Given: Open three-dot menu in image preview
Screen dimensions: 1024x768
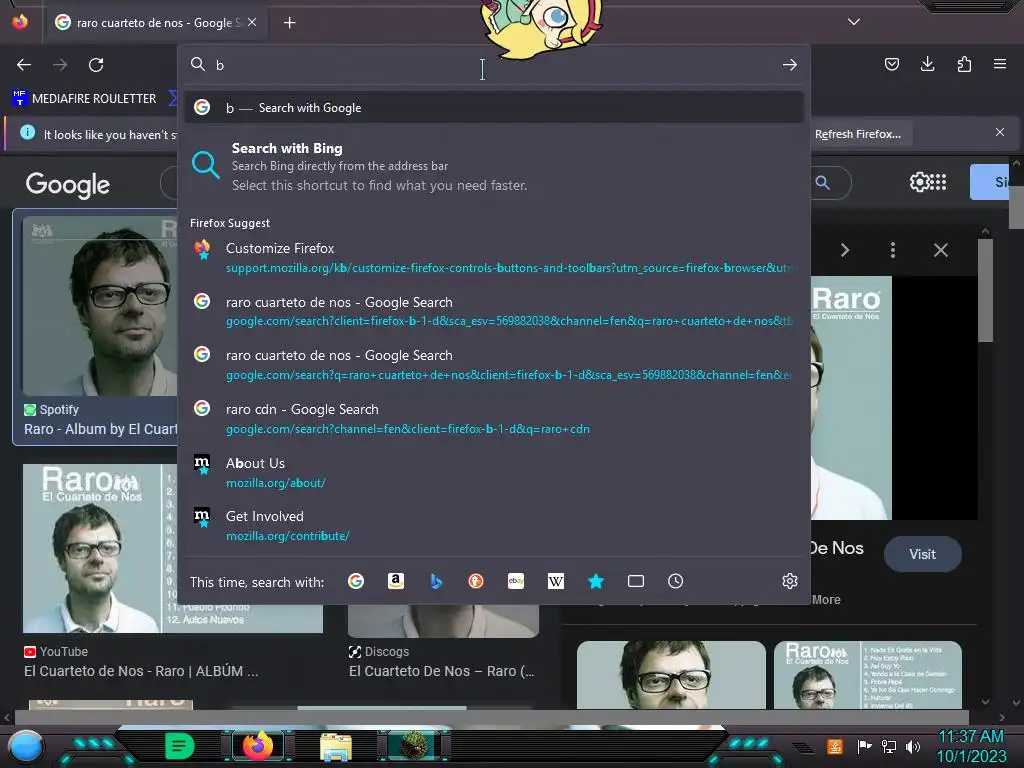Looking at the screenshot, I should (x=893, y=250).
